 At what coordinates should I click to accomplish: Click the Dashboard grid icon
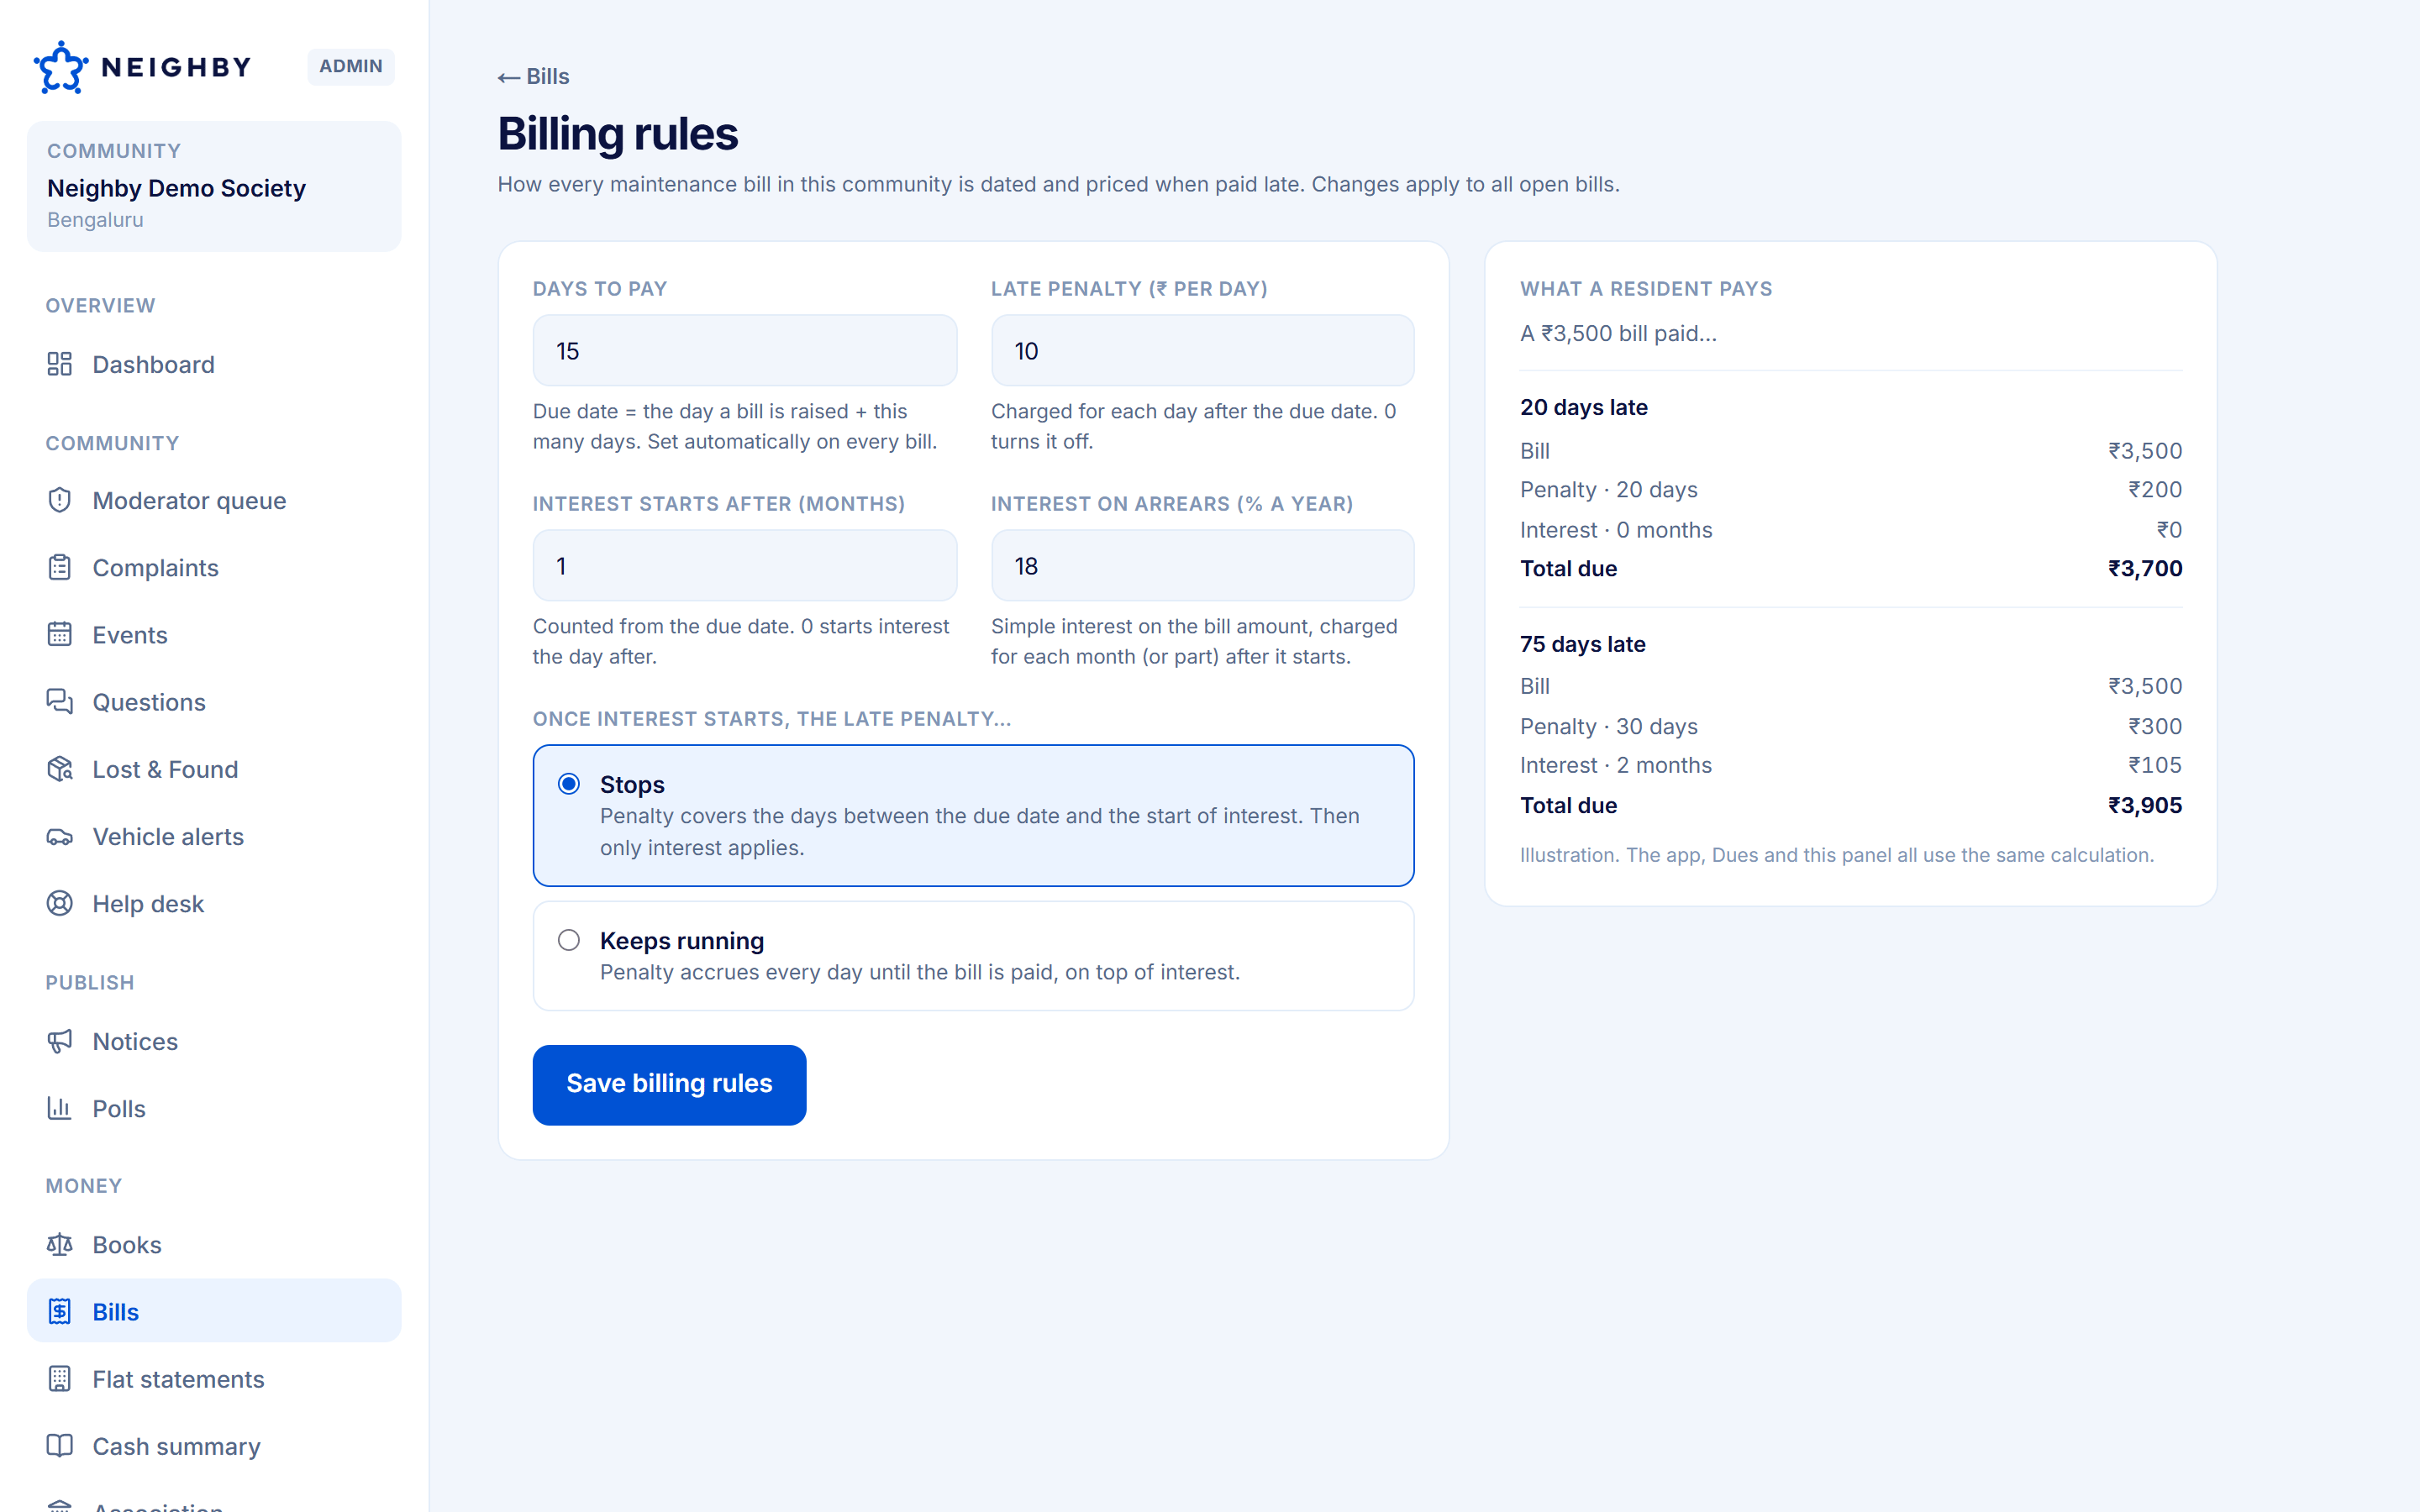tap(60, 364)
